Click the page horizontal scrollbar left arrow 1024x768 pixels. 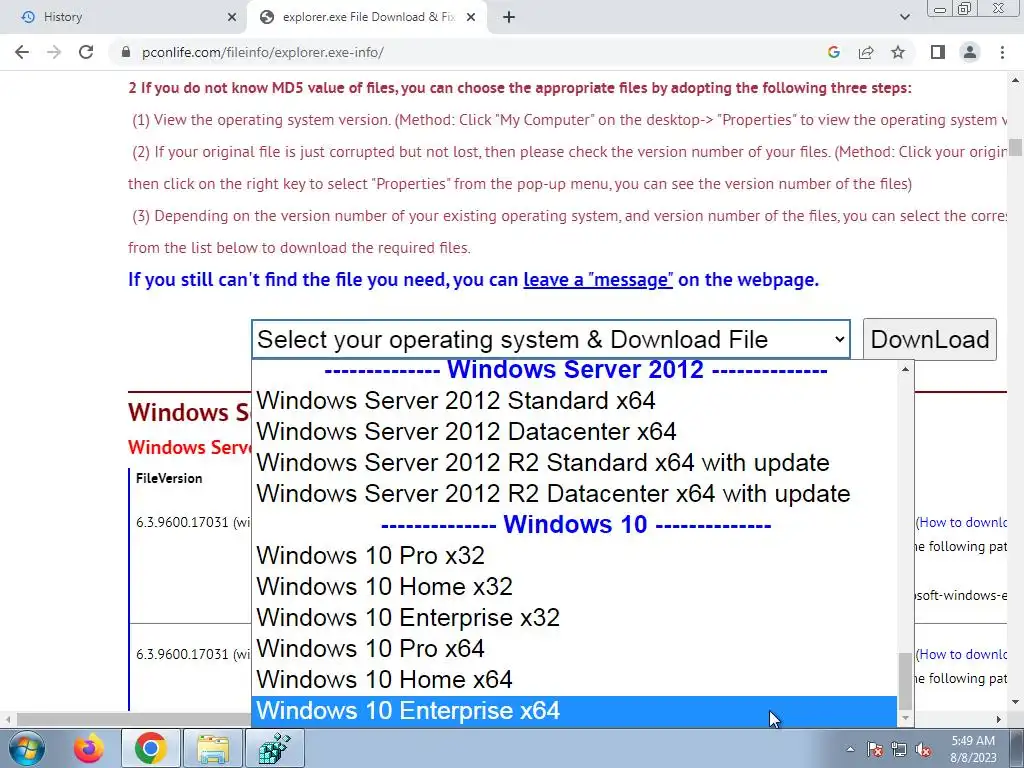[8, 719]
